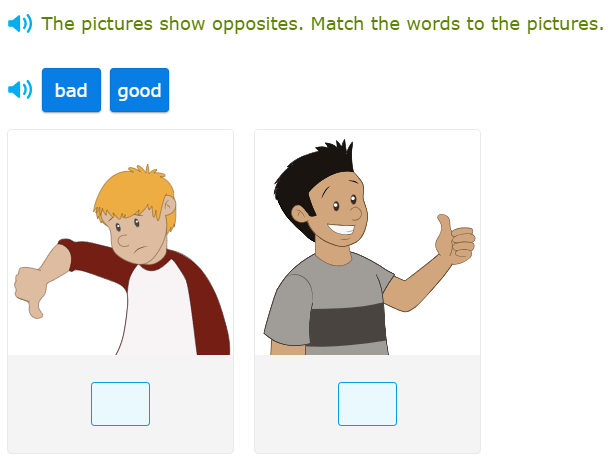Screen dimensions: 608x466
Task: Play audio for the word choices
Action: (x=20, y=91)
